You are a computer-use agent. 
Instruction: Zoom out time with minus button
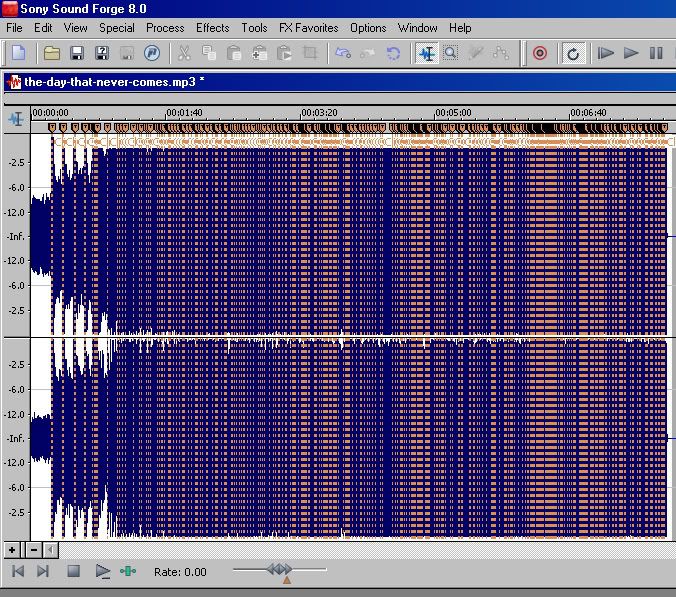click(x=34, y=550)
